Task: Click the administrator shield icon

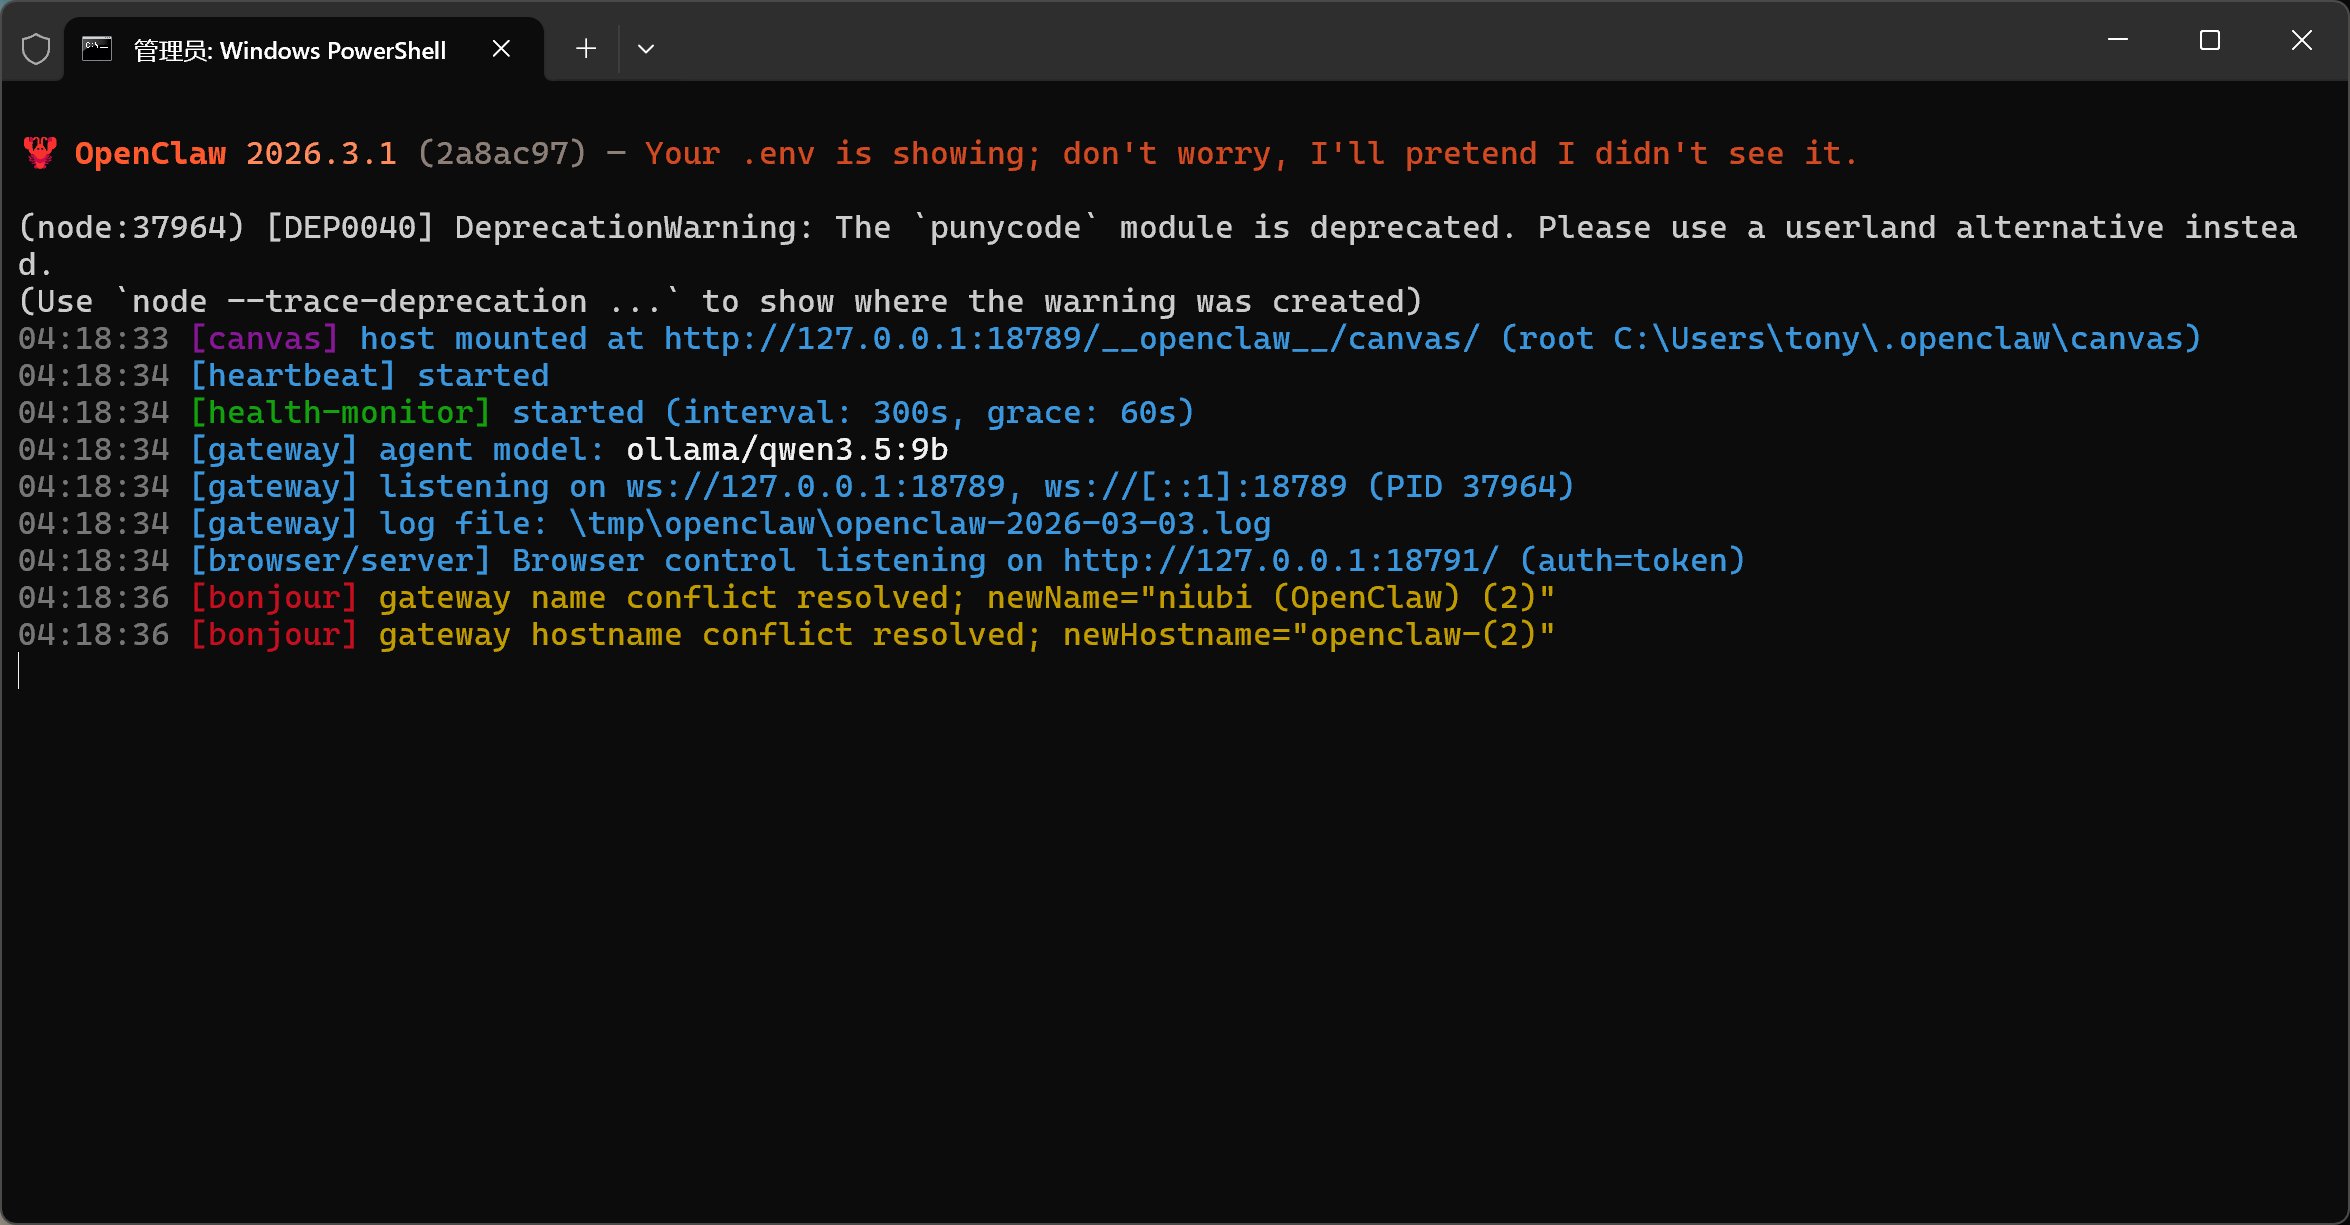Action: [36, 49]
